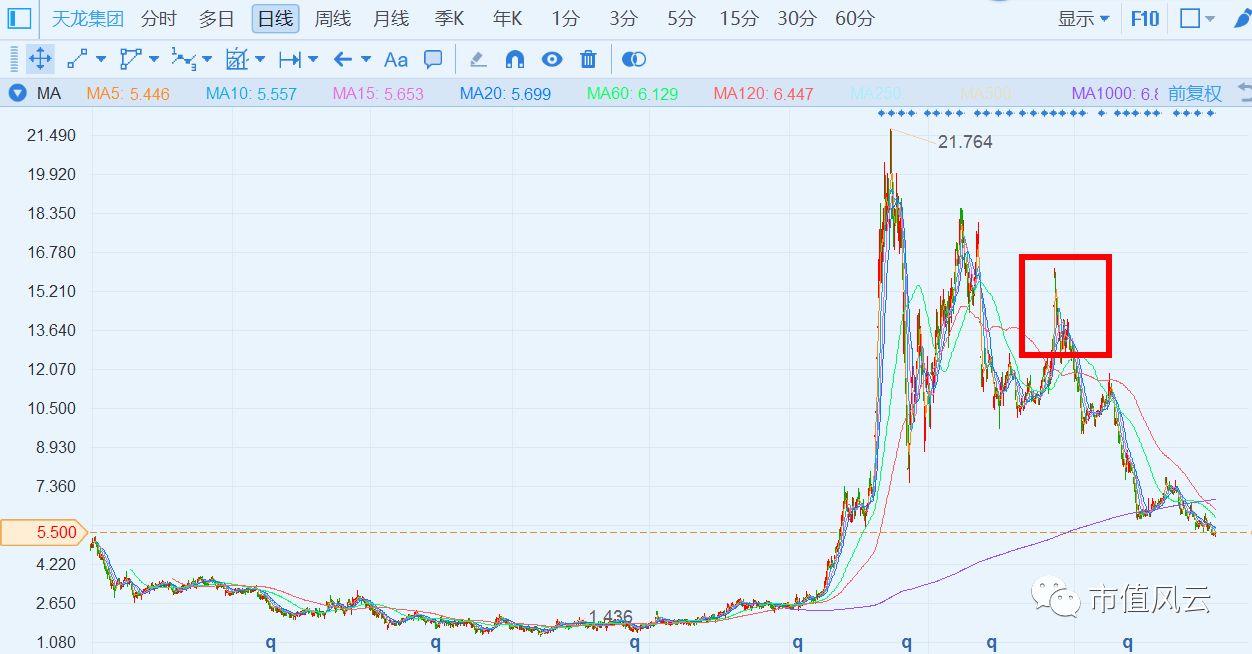Select the 5分 minute period
1252x654 pixels.
click(681, 18)
